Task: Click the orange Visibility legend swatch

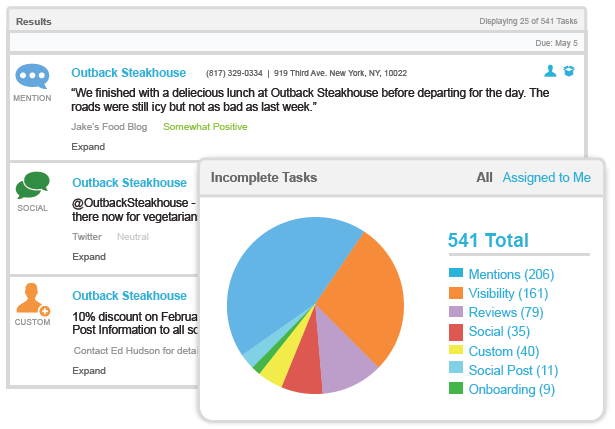Action: point(456,293)
